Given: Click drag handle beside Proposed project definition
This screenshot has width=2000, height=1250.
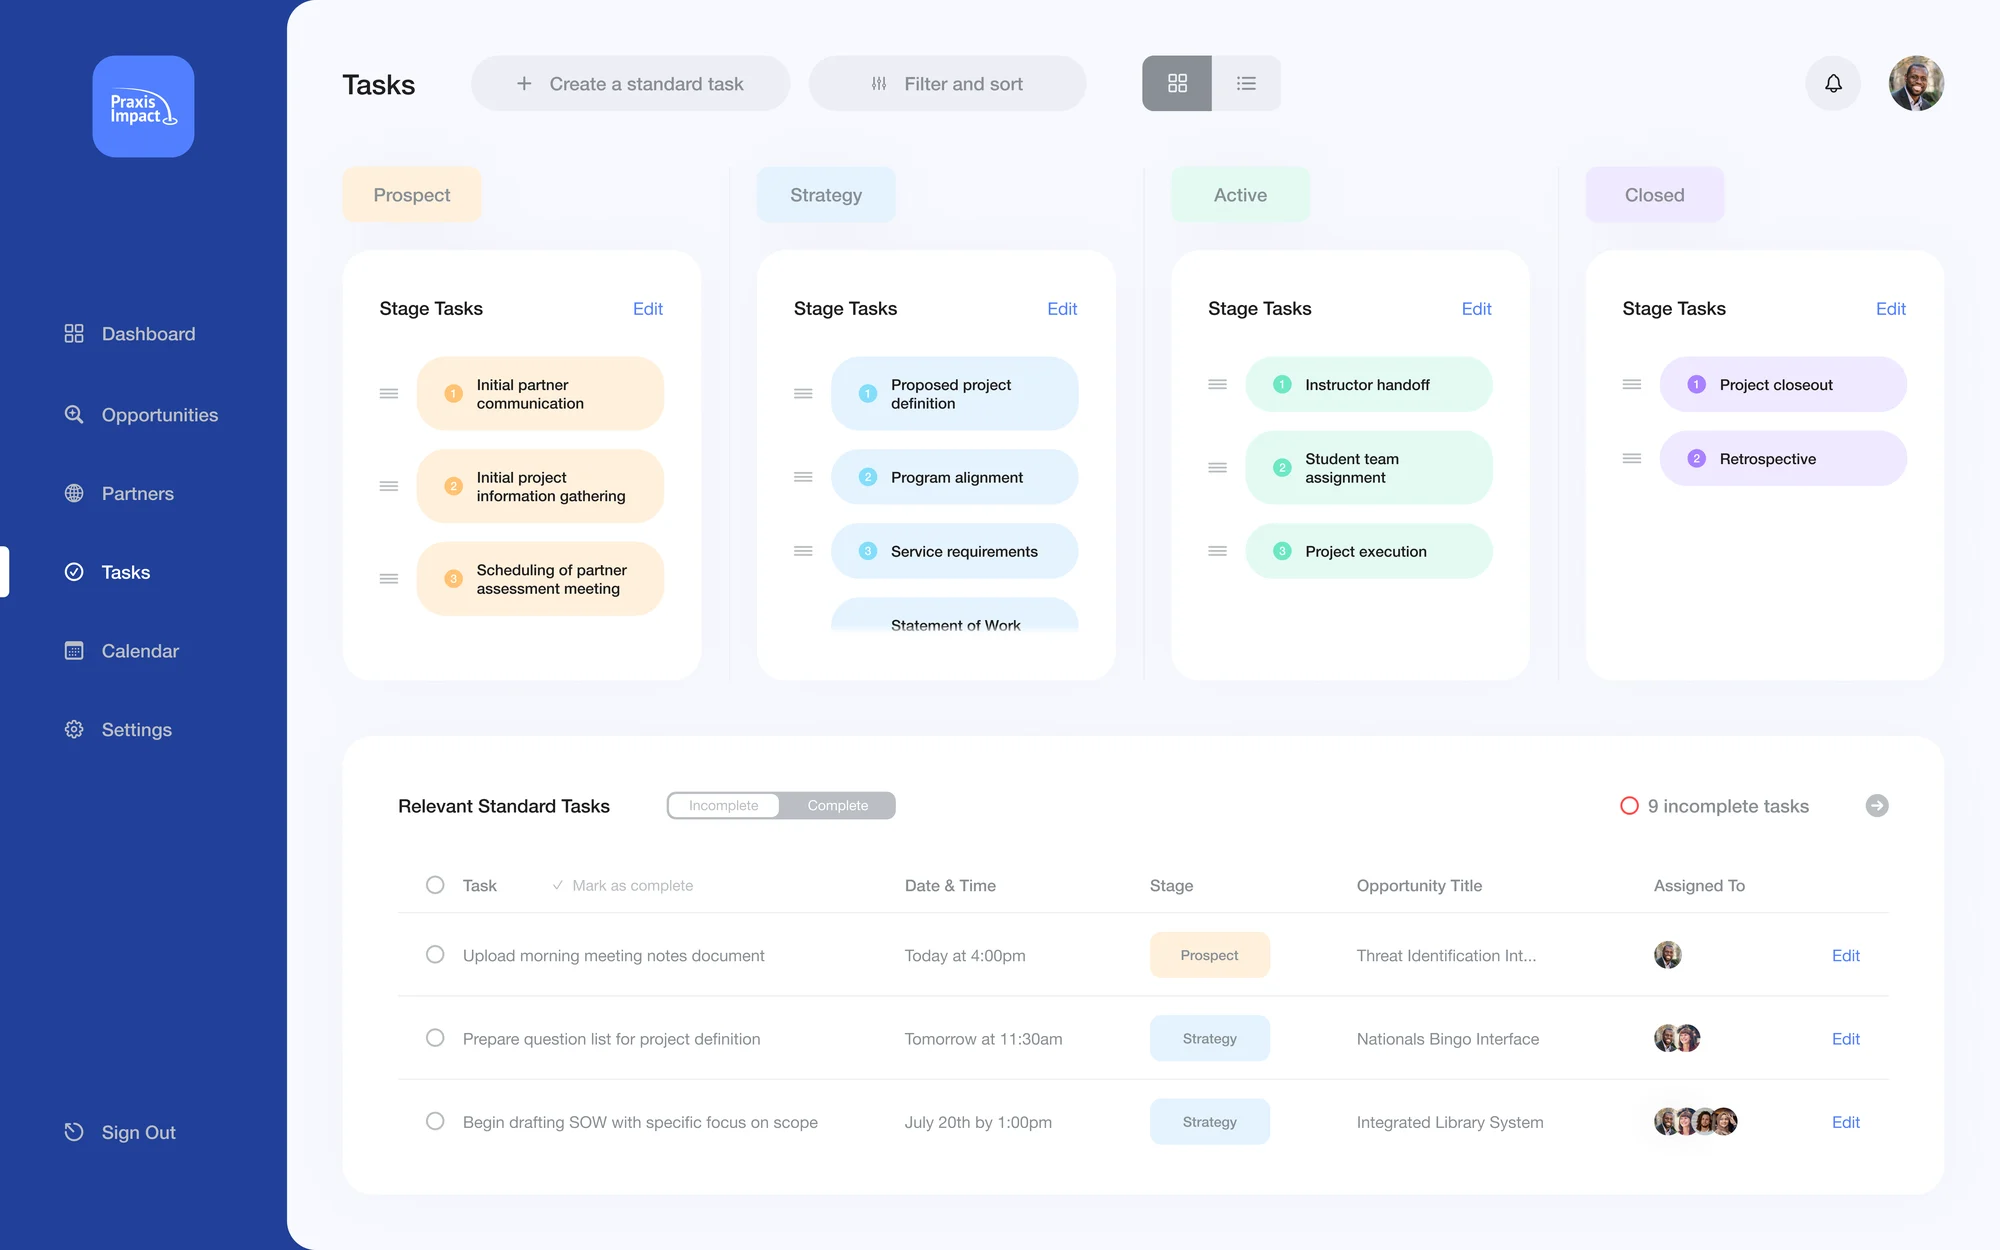Looking at the screenshot, I should pyautogui.click(x=803, y=394).
